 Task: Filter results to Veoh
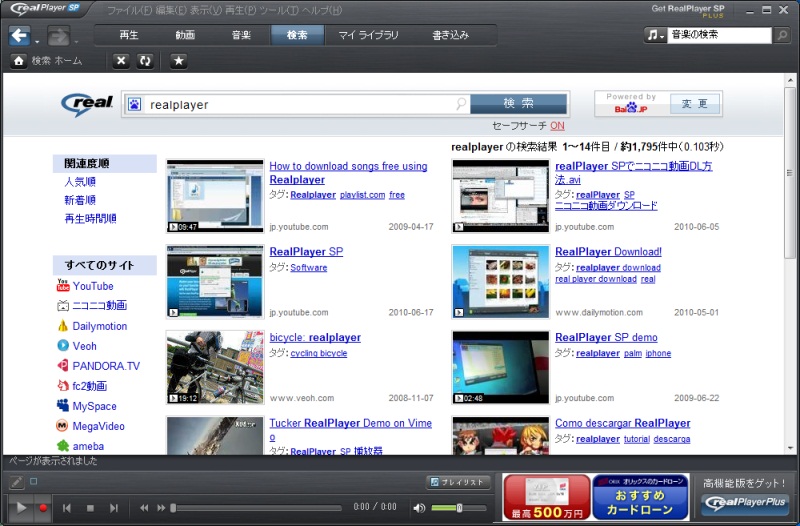(84, 346)
